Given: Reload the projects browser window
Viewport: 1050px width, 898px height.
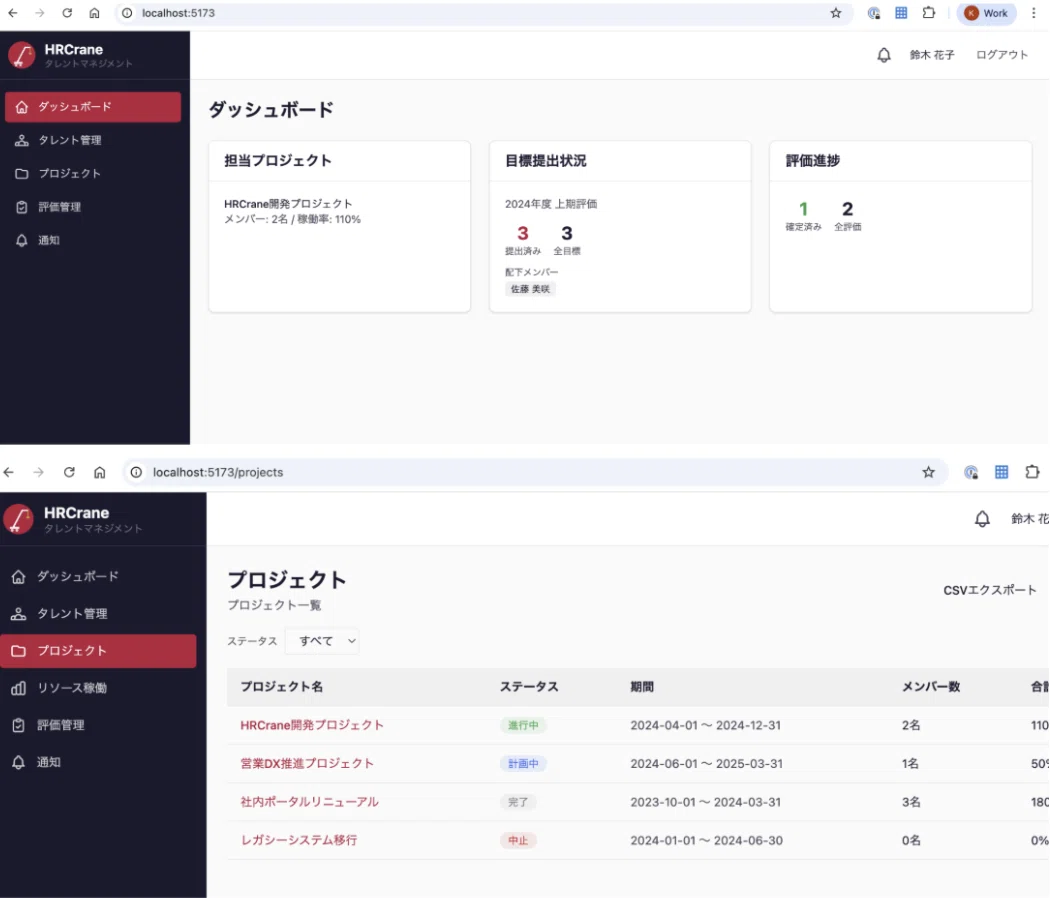Looking at the screenshot, I should (69, 472).
